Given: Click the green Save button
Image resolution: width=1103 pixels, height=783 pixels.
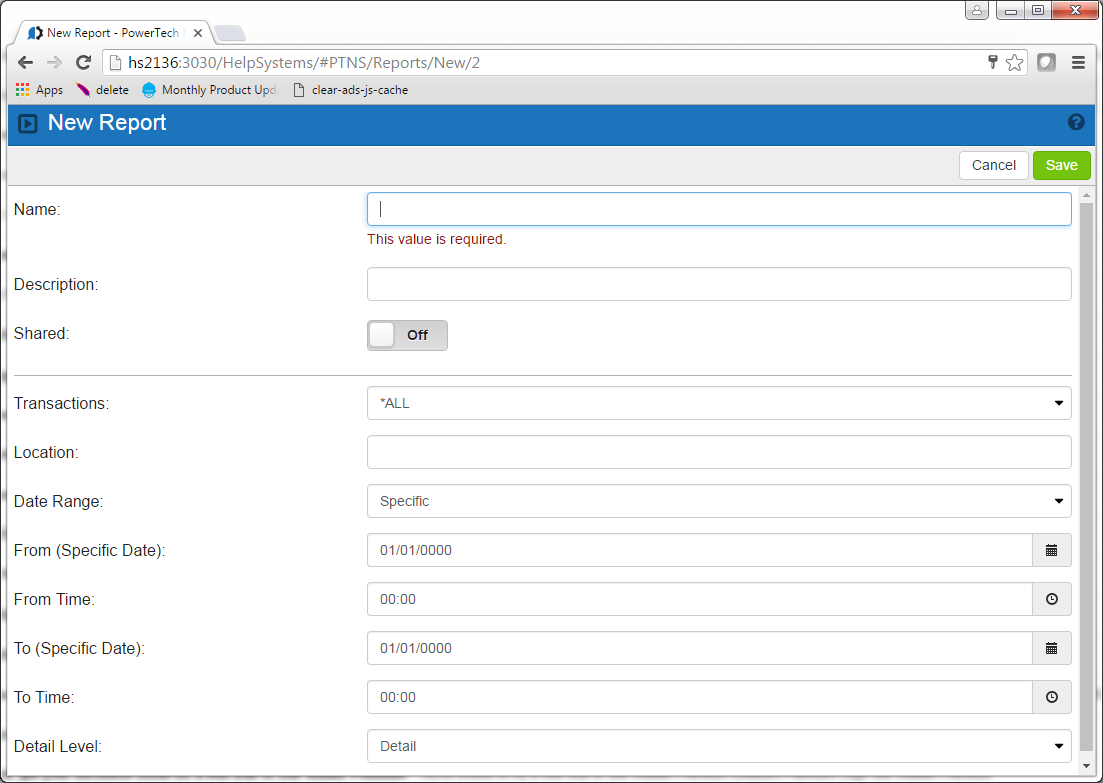Looking at the screenshot, I should click(x=1061, y=165).
